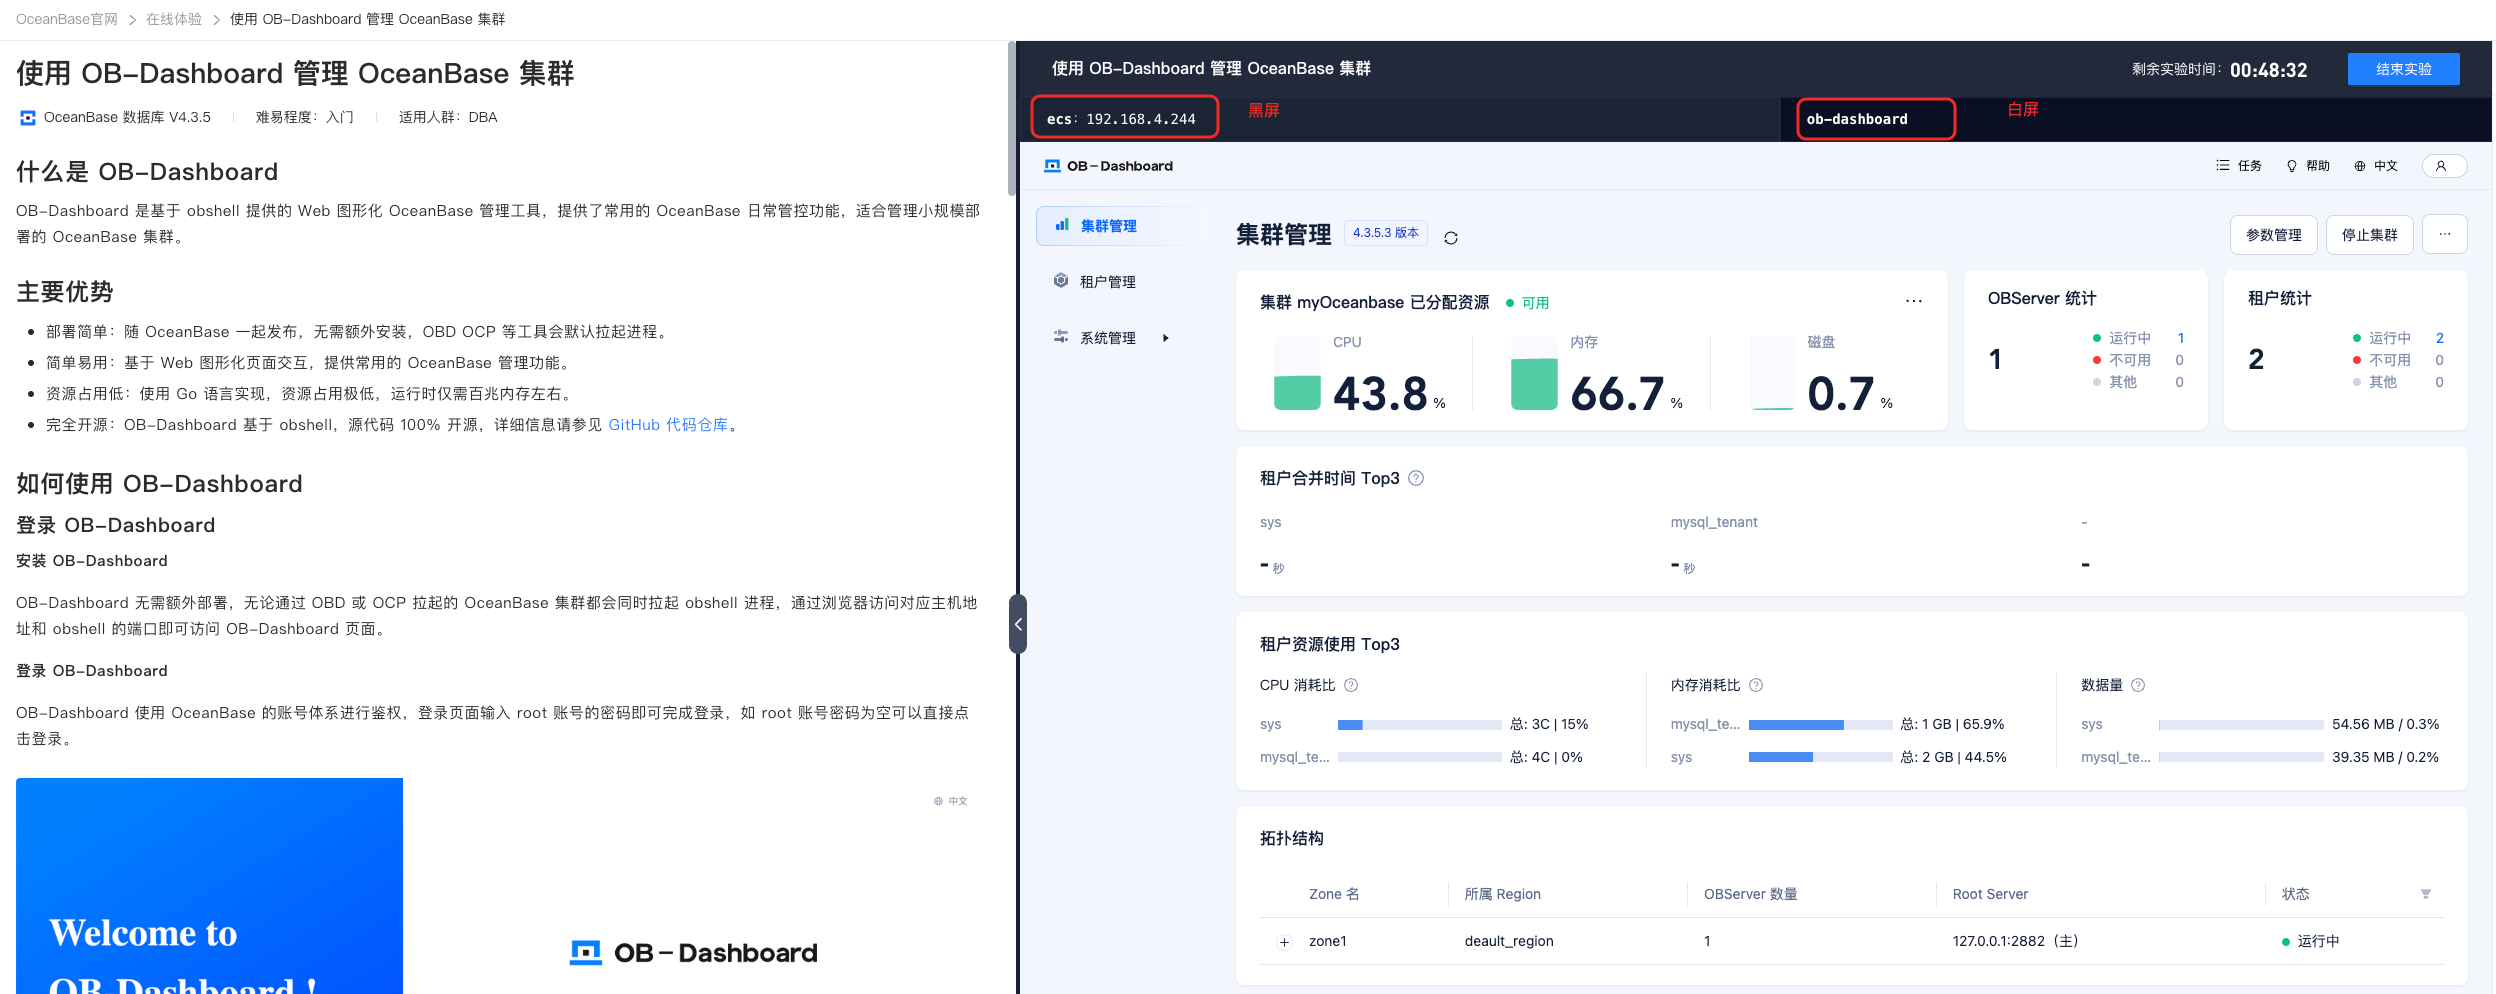
Task: Click the 内存 usage bar gauge
Action: pyautogui.click(x=1534, y=373)
